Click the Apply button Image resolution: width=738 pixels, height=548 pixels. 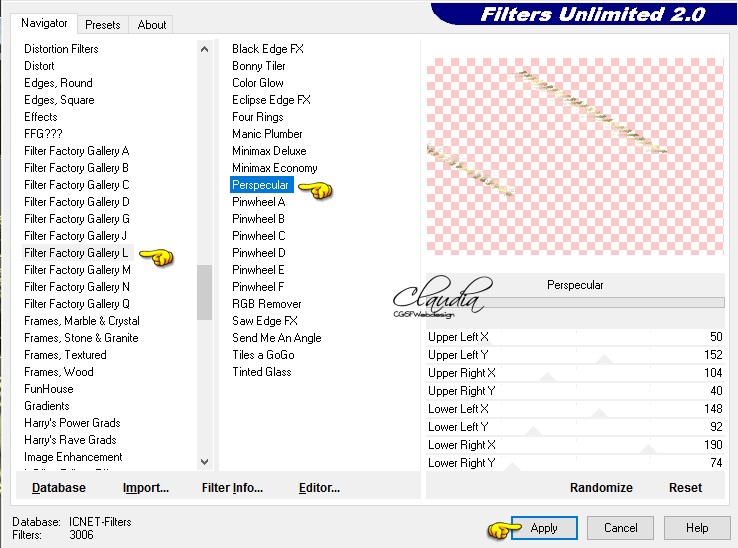[544, 528]
